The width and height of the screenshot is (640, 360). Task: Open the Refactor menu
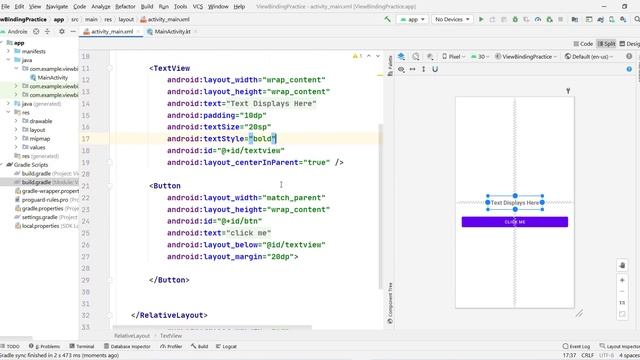[125, 7]
